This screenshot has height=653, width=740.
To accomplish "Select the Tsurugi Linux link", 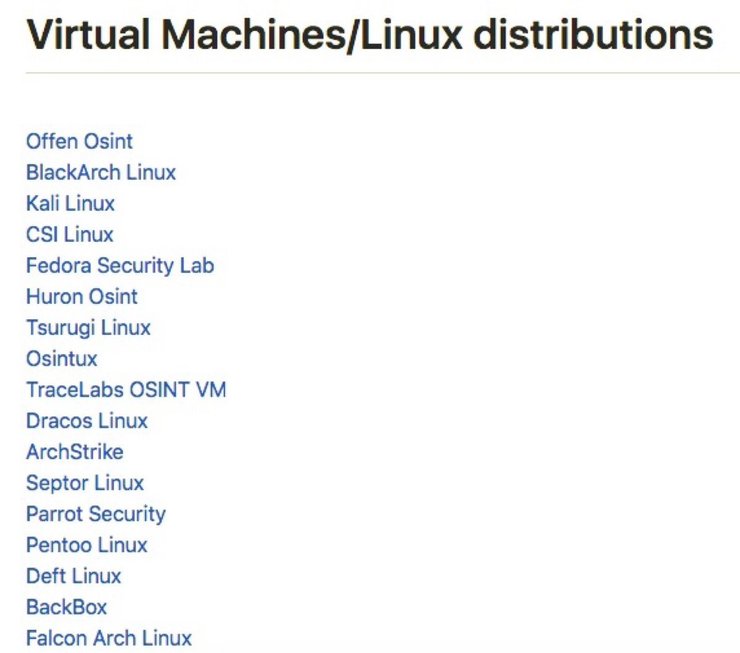I will coord(88,328).
